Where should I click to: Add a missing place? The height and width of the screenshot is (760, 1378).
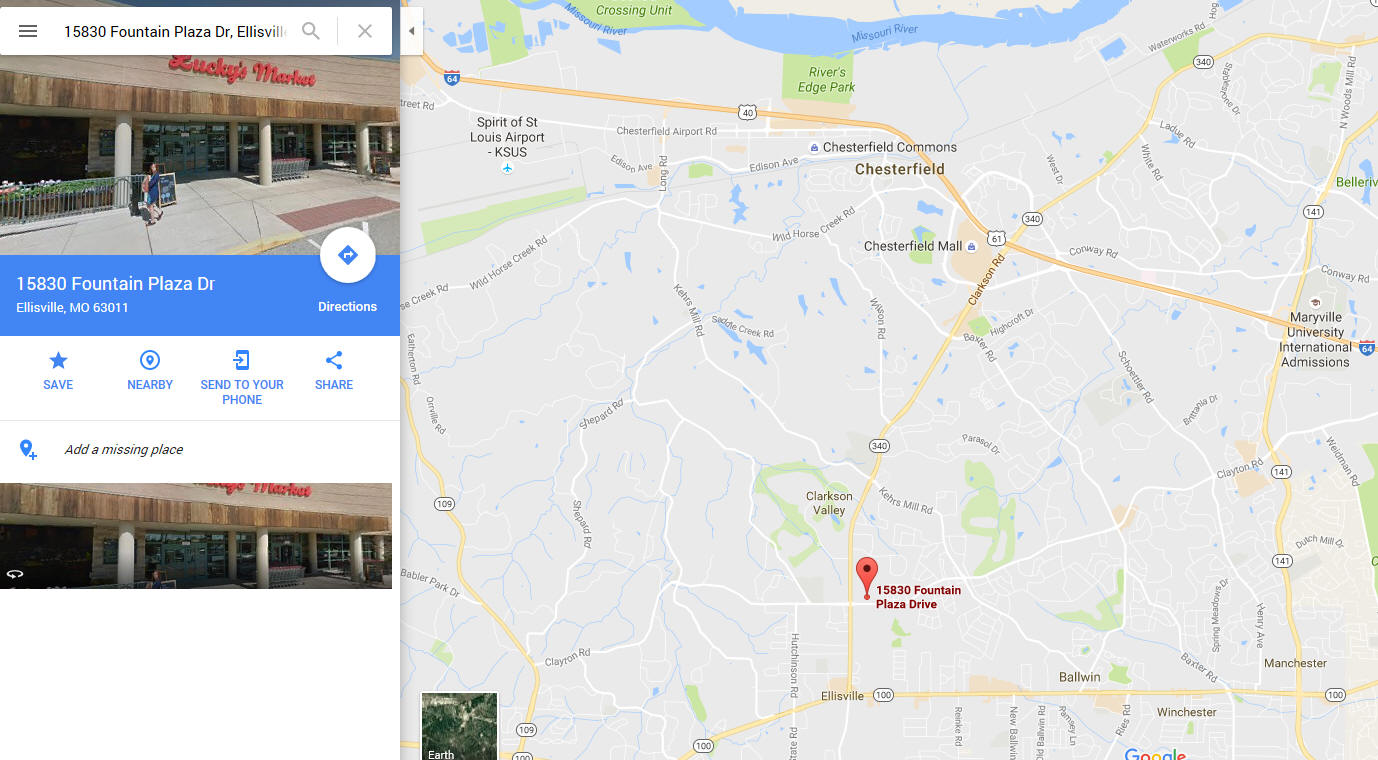tap(123, 450)
